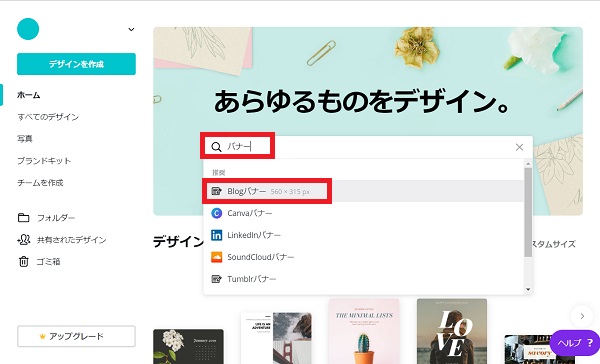
Task: Select Tumblrバナー suggestion
Action: (363, 279)
